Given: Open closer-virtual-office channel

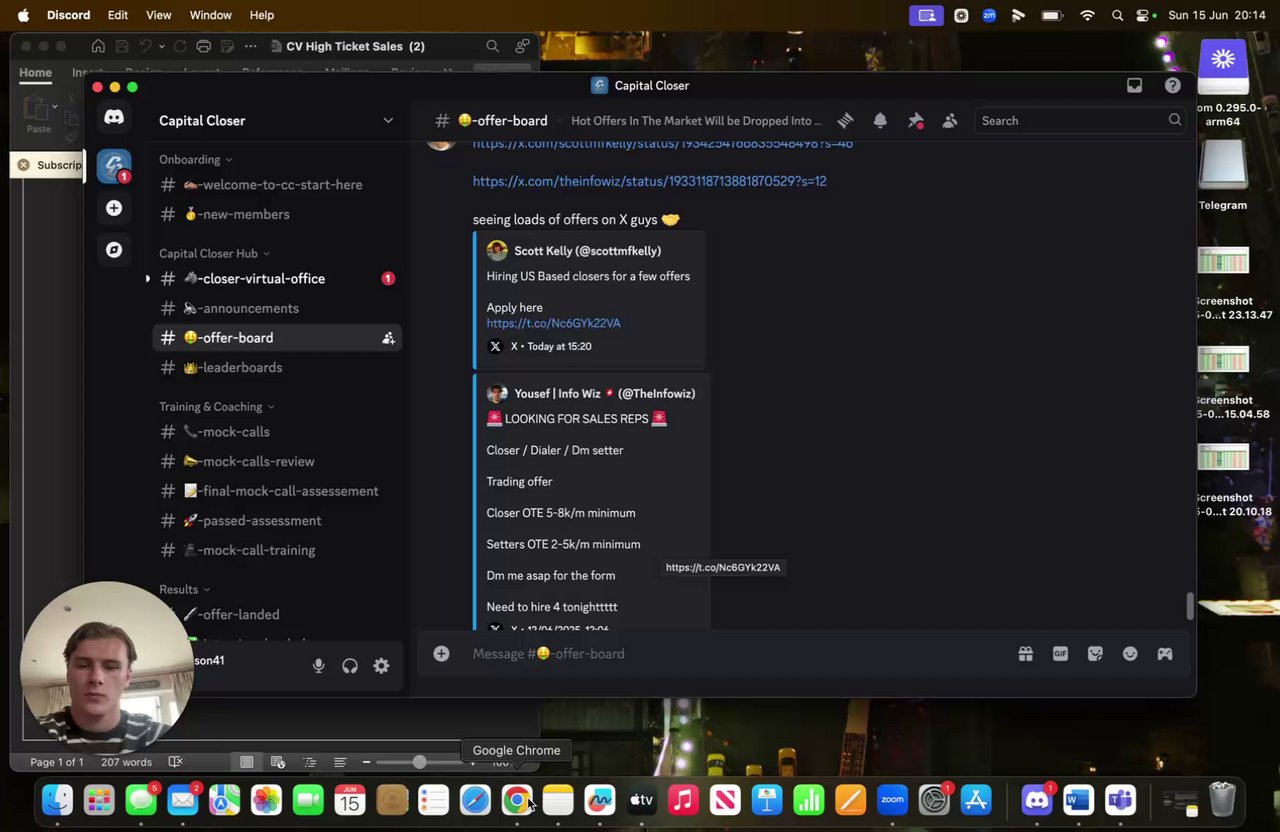Looking at the screenshot, I should pyautogui.click(x=278, y=279).
